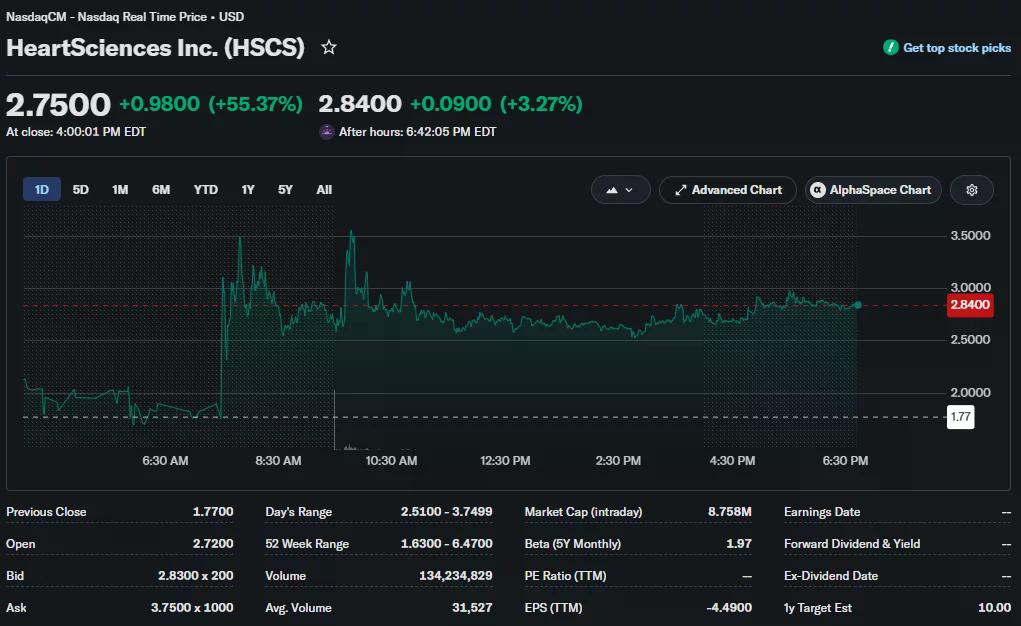Click the 1.77 previous close chart label
Image resolution: width=1021 pixels, height=626 pixels.
[960, 417]
